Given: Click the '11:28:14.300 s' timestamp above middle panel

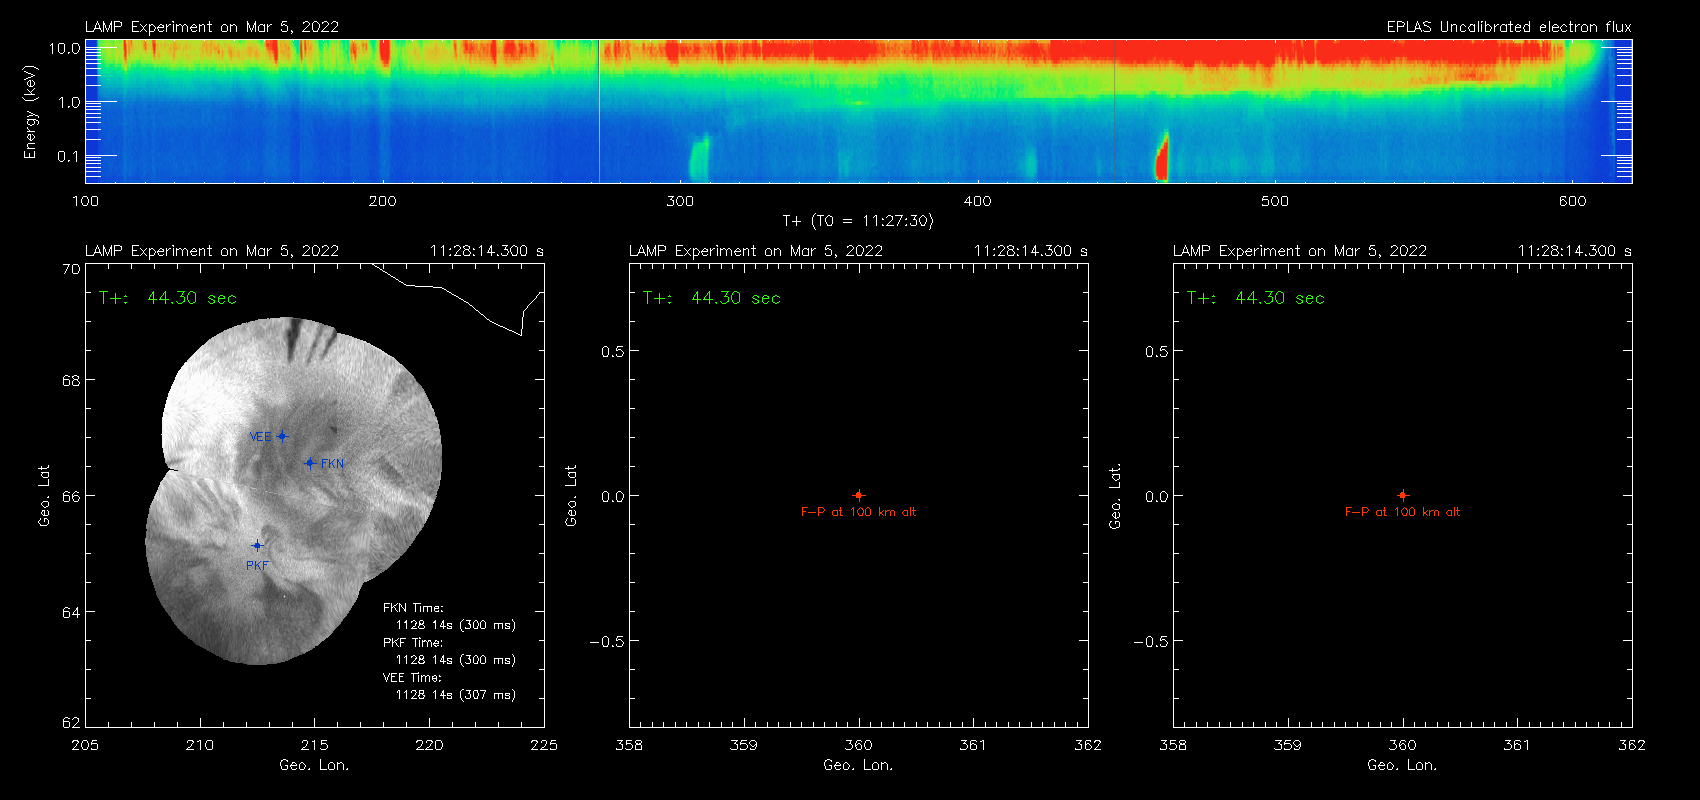Looking at the screenshot, I should 1031,251.
